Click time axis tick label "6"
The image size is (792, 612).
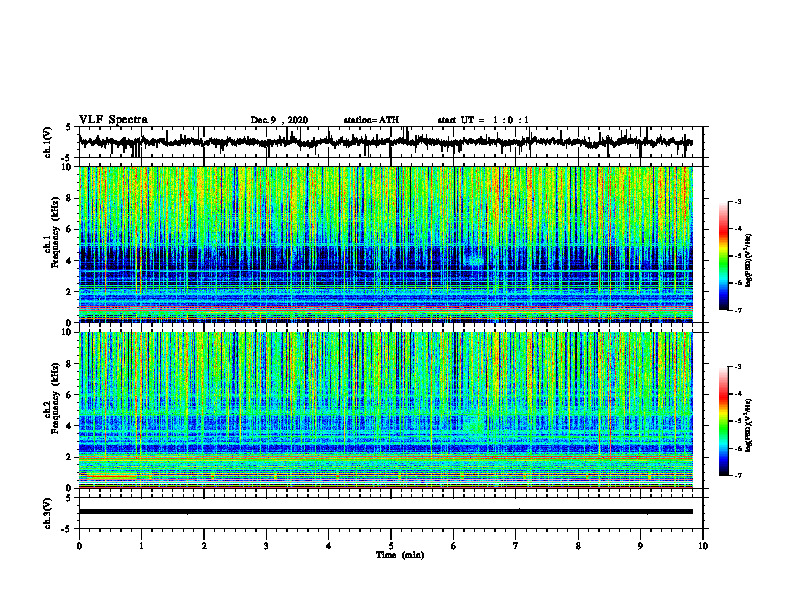(454, 546)
